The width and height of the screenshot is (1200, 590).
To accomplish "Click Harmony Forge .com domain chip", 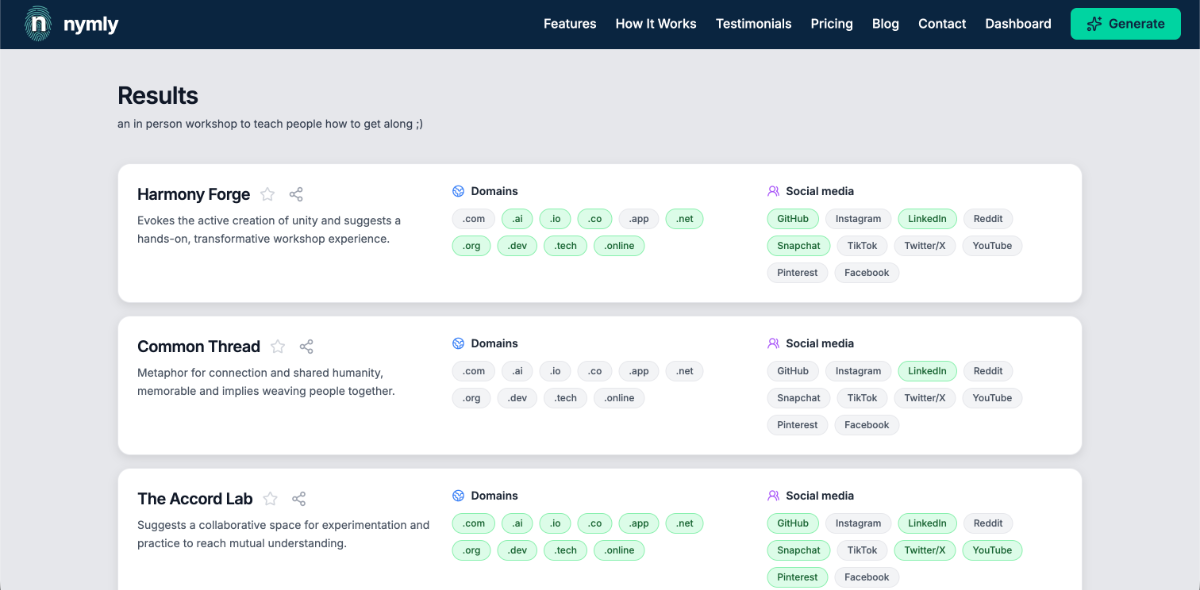I will pos(473,219).
